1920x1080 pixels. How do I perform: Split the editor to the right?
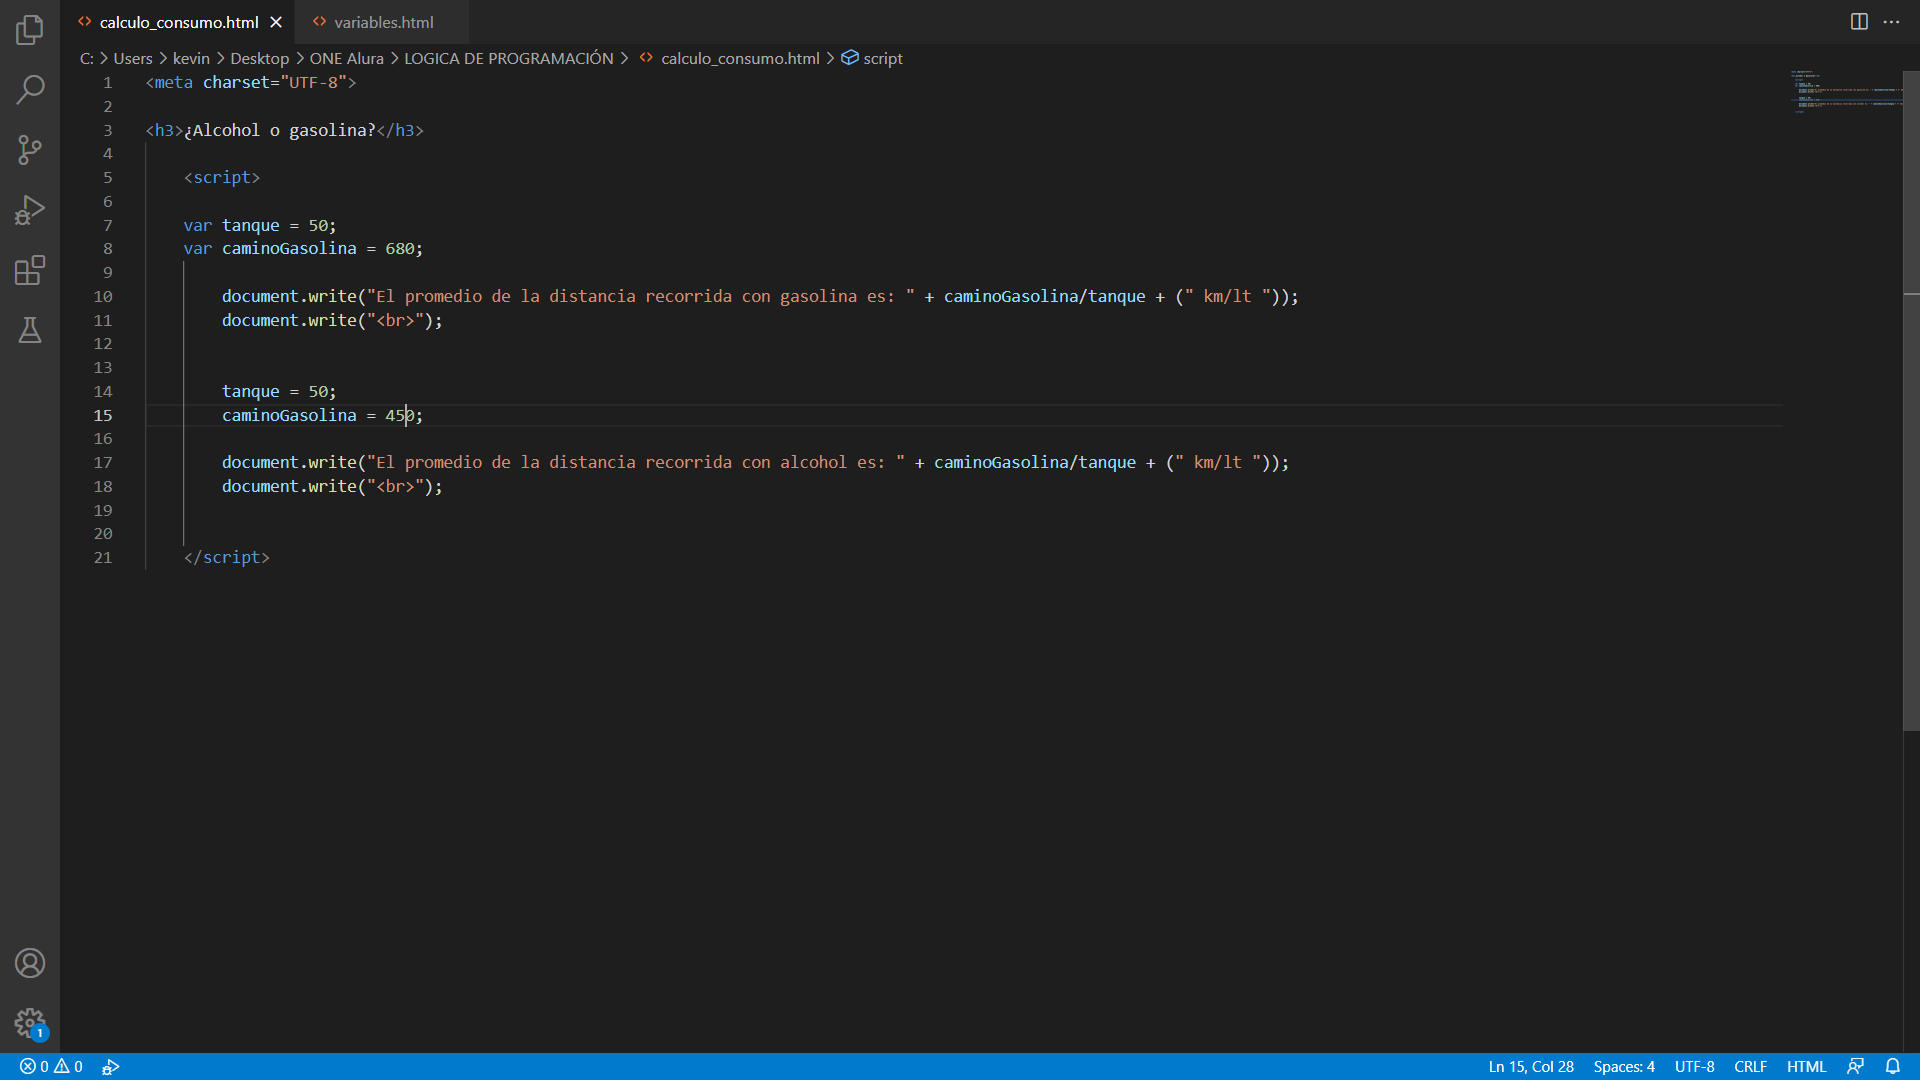(1859, 22)
